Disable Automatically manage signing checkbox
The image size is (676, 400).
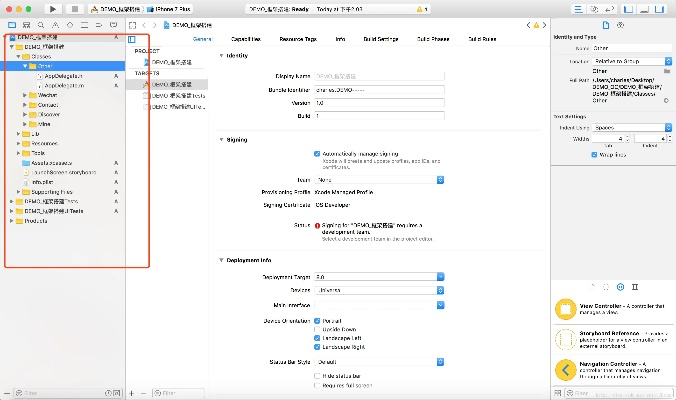pos(317,155)
